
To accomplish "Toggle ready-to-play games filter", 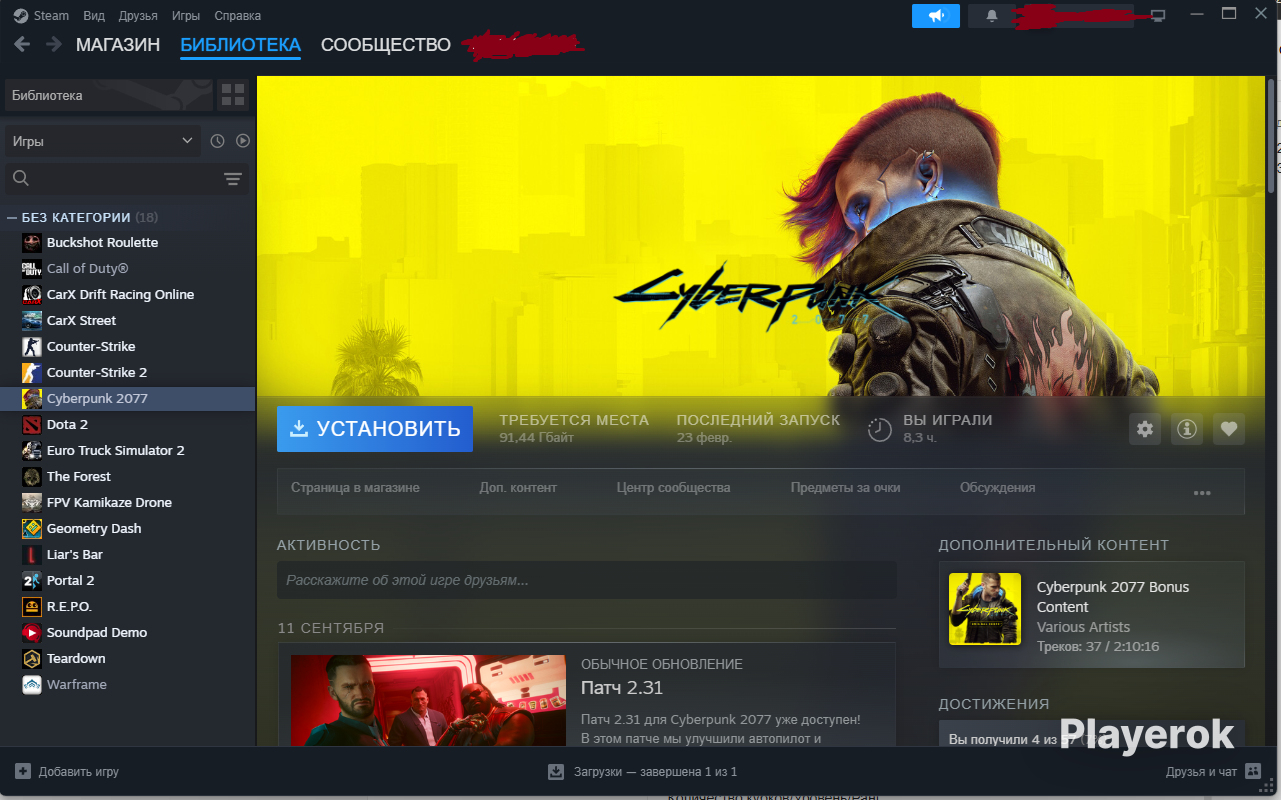I will [243, 141].
